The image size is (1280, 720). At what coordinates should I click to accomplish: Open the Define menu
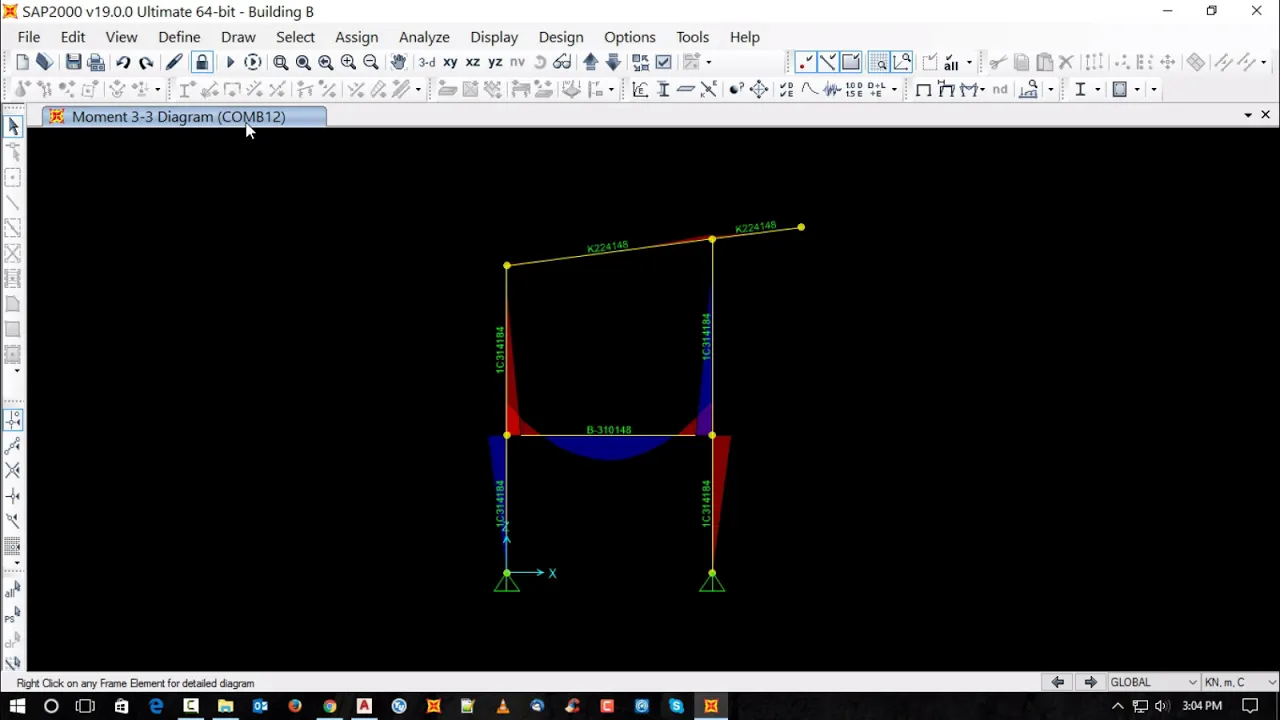pos(179,37)
